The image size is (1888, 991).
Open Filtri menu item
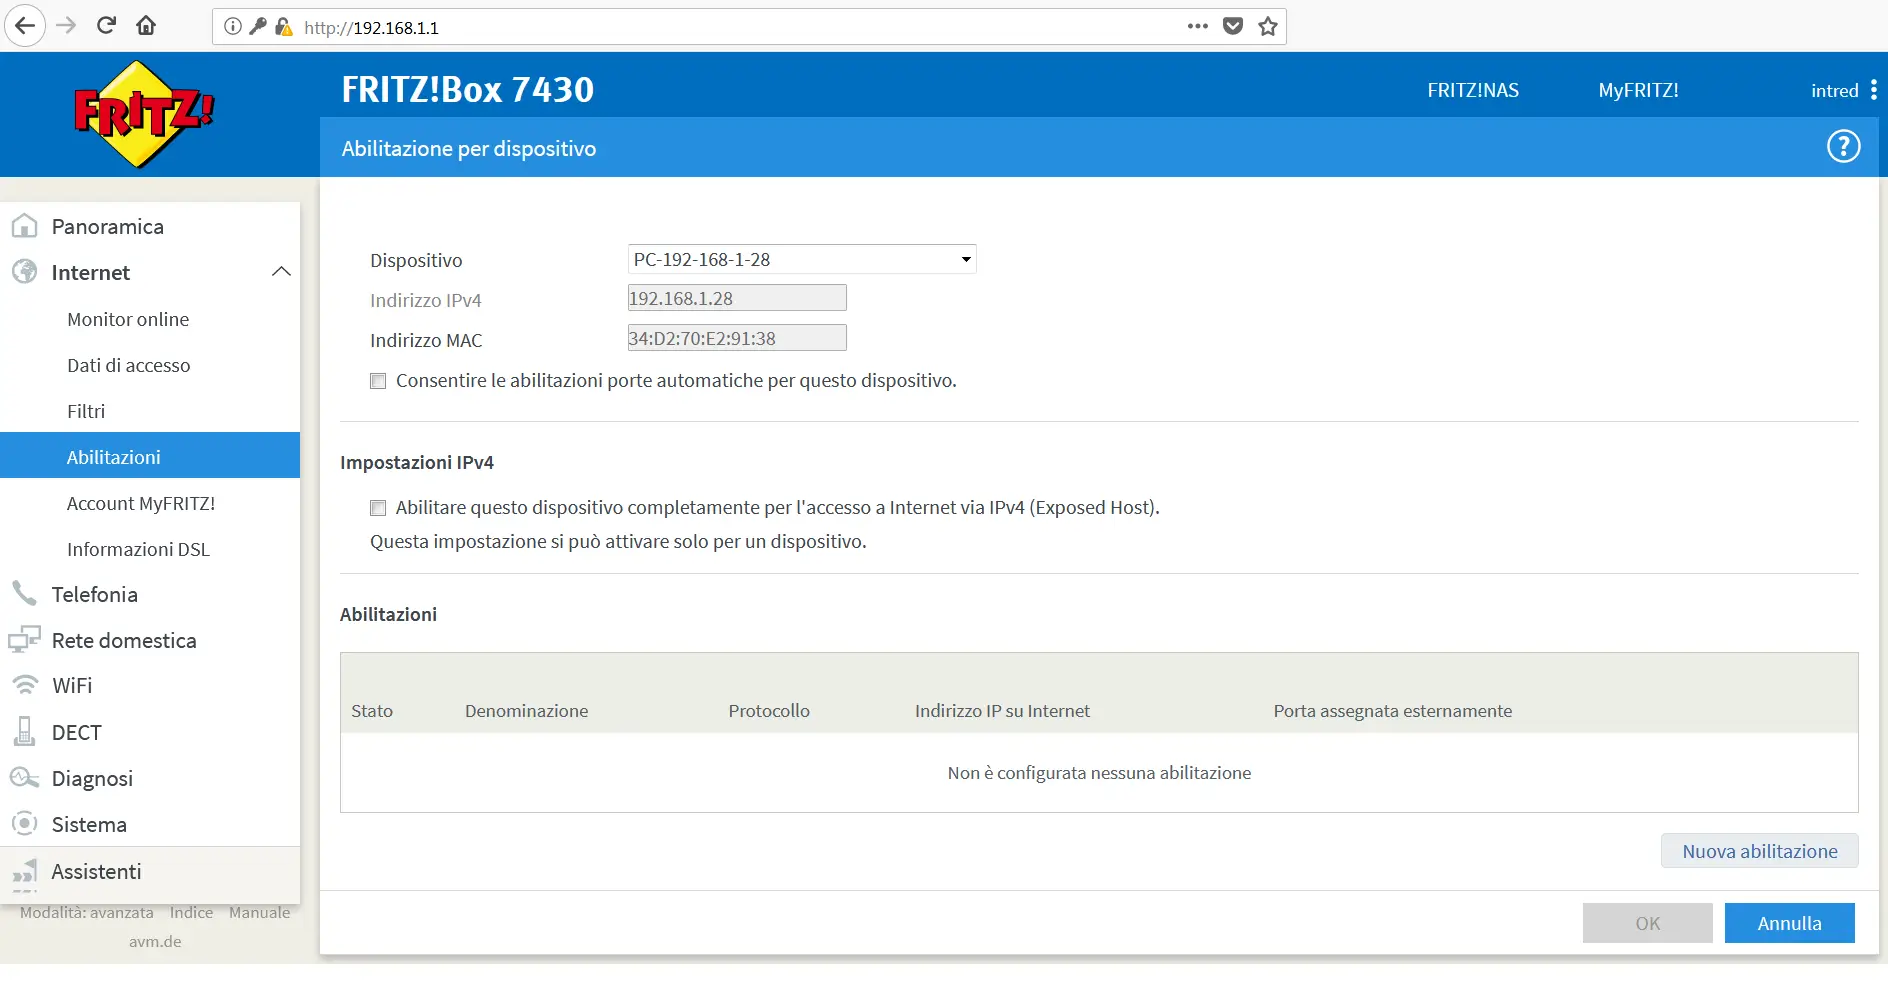(x=86, y=411)
